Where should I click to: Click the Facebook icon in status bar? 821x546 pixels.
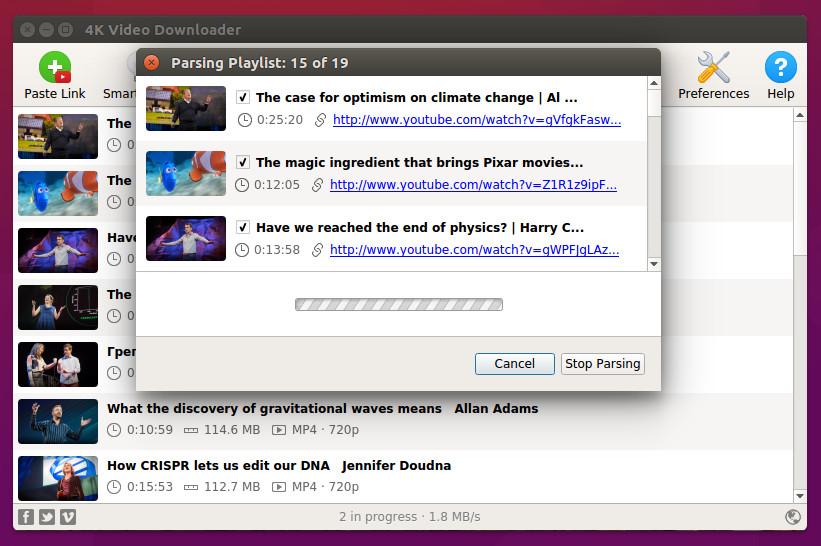[24, 517]
